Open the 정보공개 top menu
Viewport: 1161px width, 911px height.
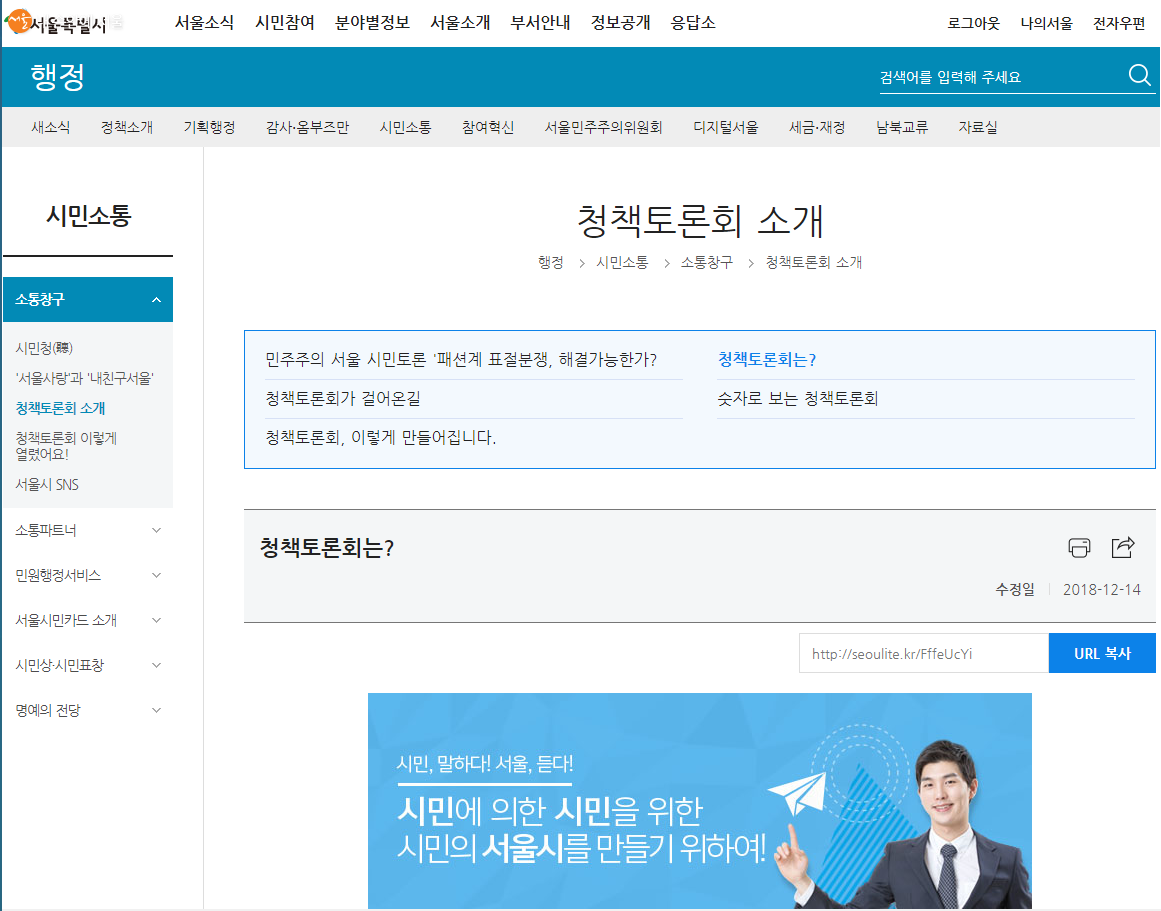(x=620, y=23)
